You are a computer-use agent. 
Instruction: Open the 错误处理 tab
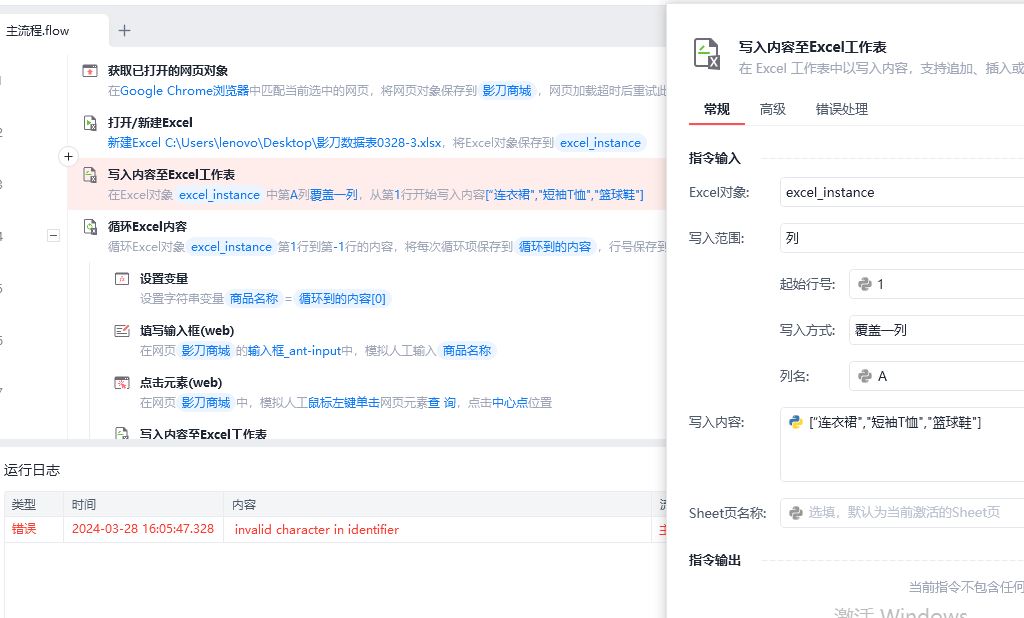(x=842, y=109)
